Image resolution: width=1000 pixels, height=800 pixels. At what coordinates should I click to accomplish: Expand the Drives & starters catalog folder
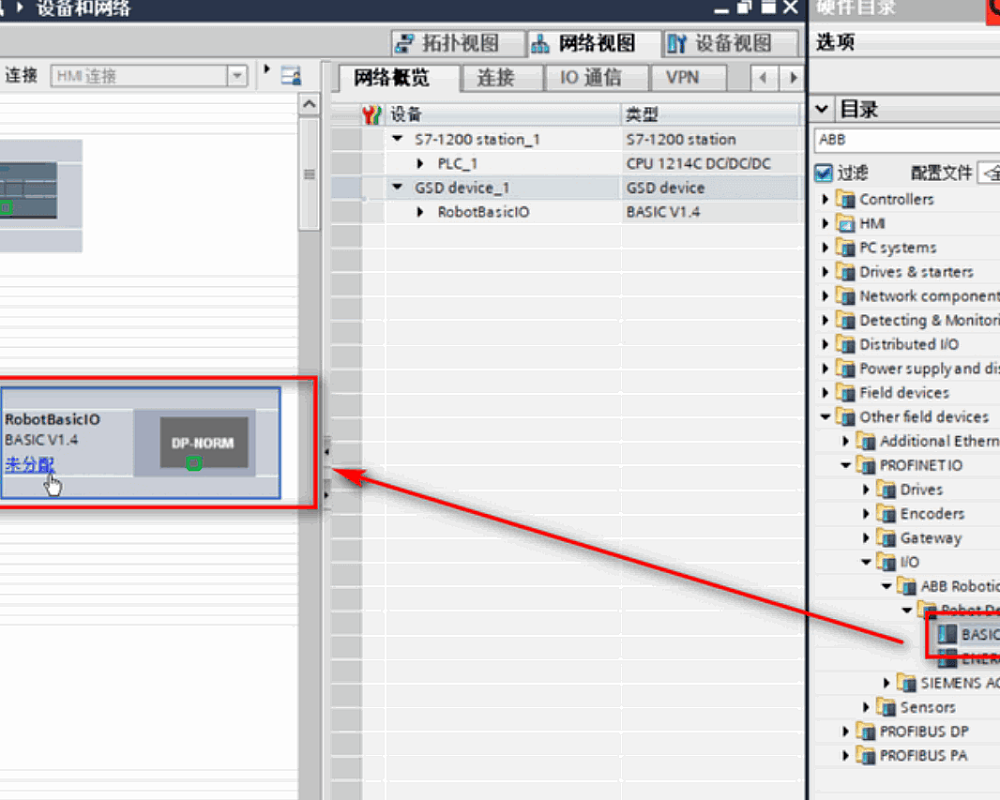pos(826,272)
